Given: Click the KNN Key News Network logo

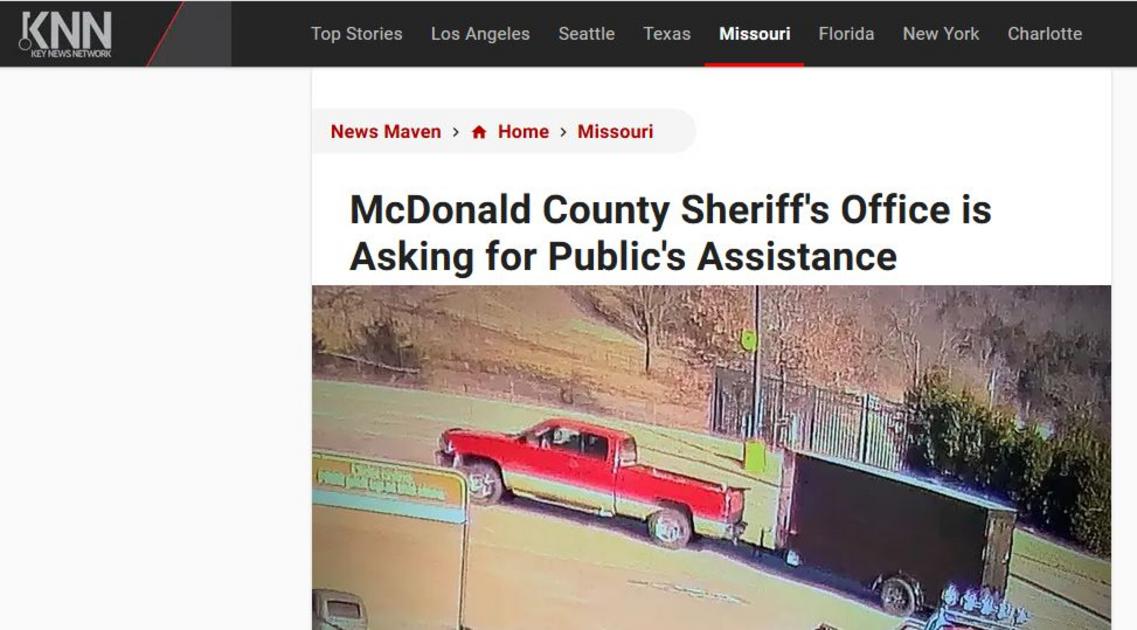Looking at the screenshot, I should pos(66,34).
